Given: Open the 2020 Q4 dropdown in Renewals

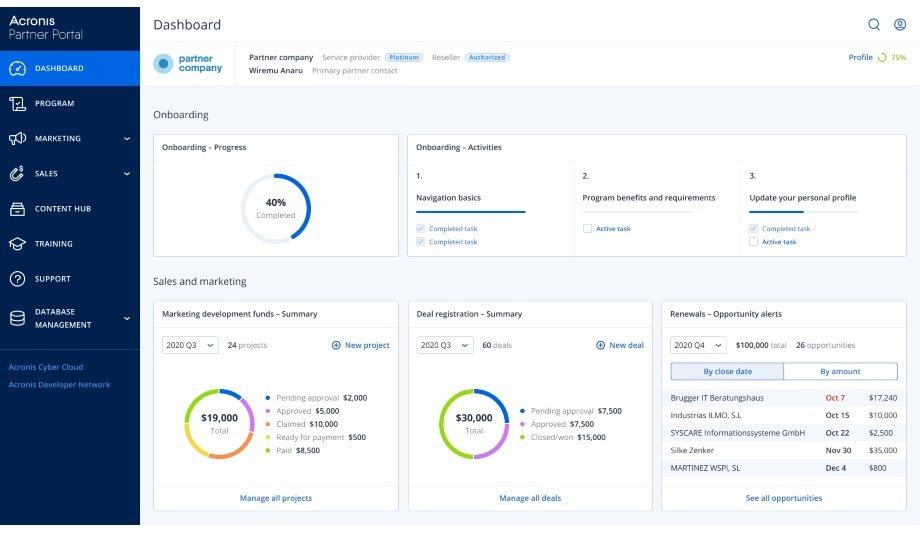Looking at the screenshot, I should click(698, 345).
